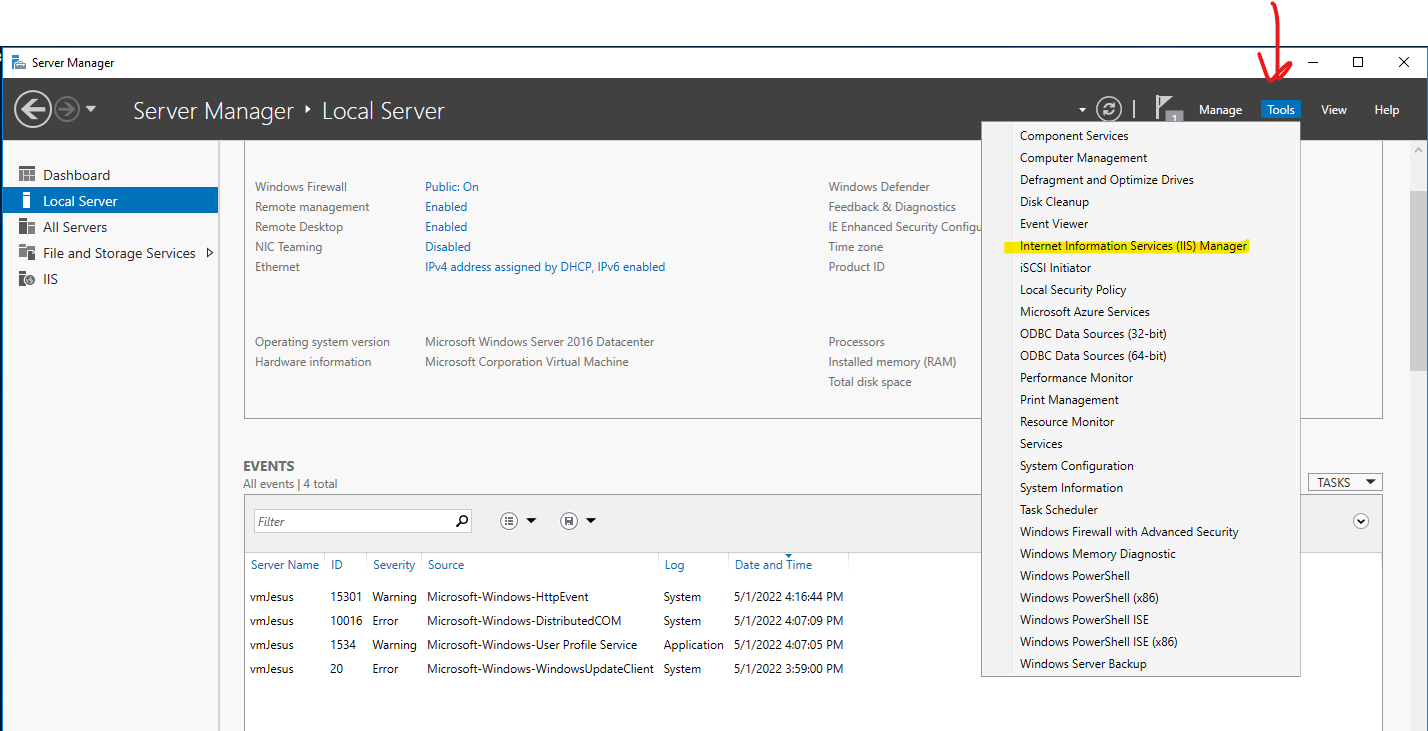Click the All Servers icon
The width and height of the screenshot is (1428, 731).
click(27, 227)
